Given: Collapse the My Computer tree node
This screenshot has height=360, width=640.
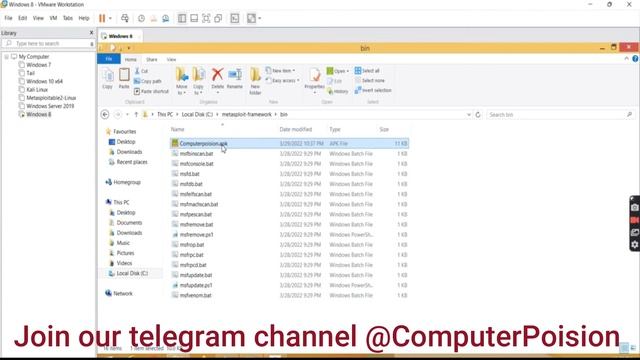Looking at the screenshot, I should click(x=7, y=57).
